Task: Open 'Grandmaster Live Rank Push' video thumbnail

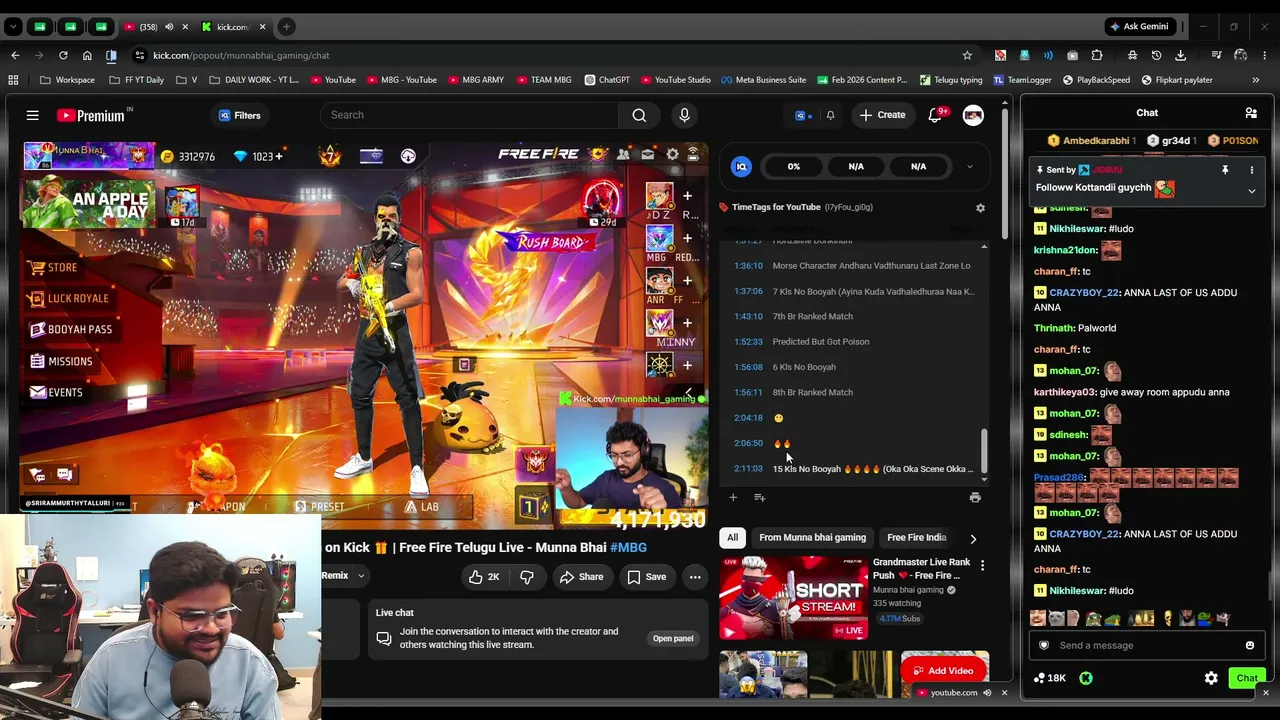Action: point(793,598)
